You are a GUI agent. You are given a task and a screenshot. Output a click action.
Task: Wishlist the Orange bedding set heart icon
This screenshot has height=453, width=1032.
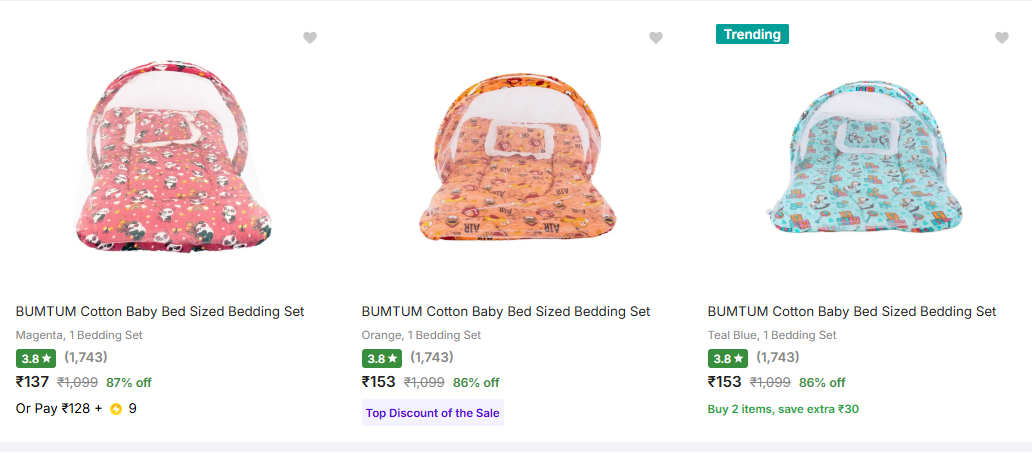point(656,38)
